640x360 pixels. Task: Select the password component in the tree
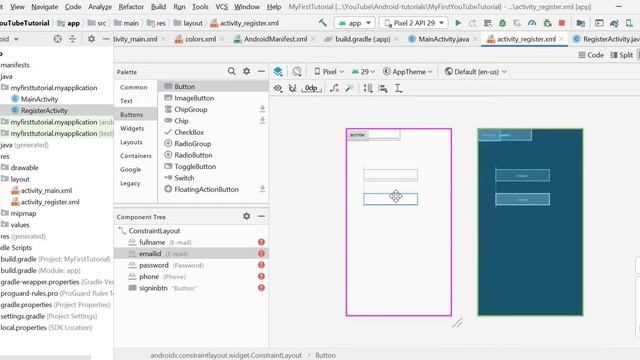tap(191, 265)
